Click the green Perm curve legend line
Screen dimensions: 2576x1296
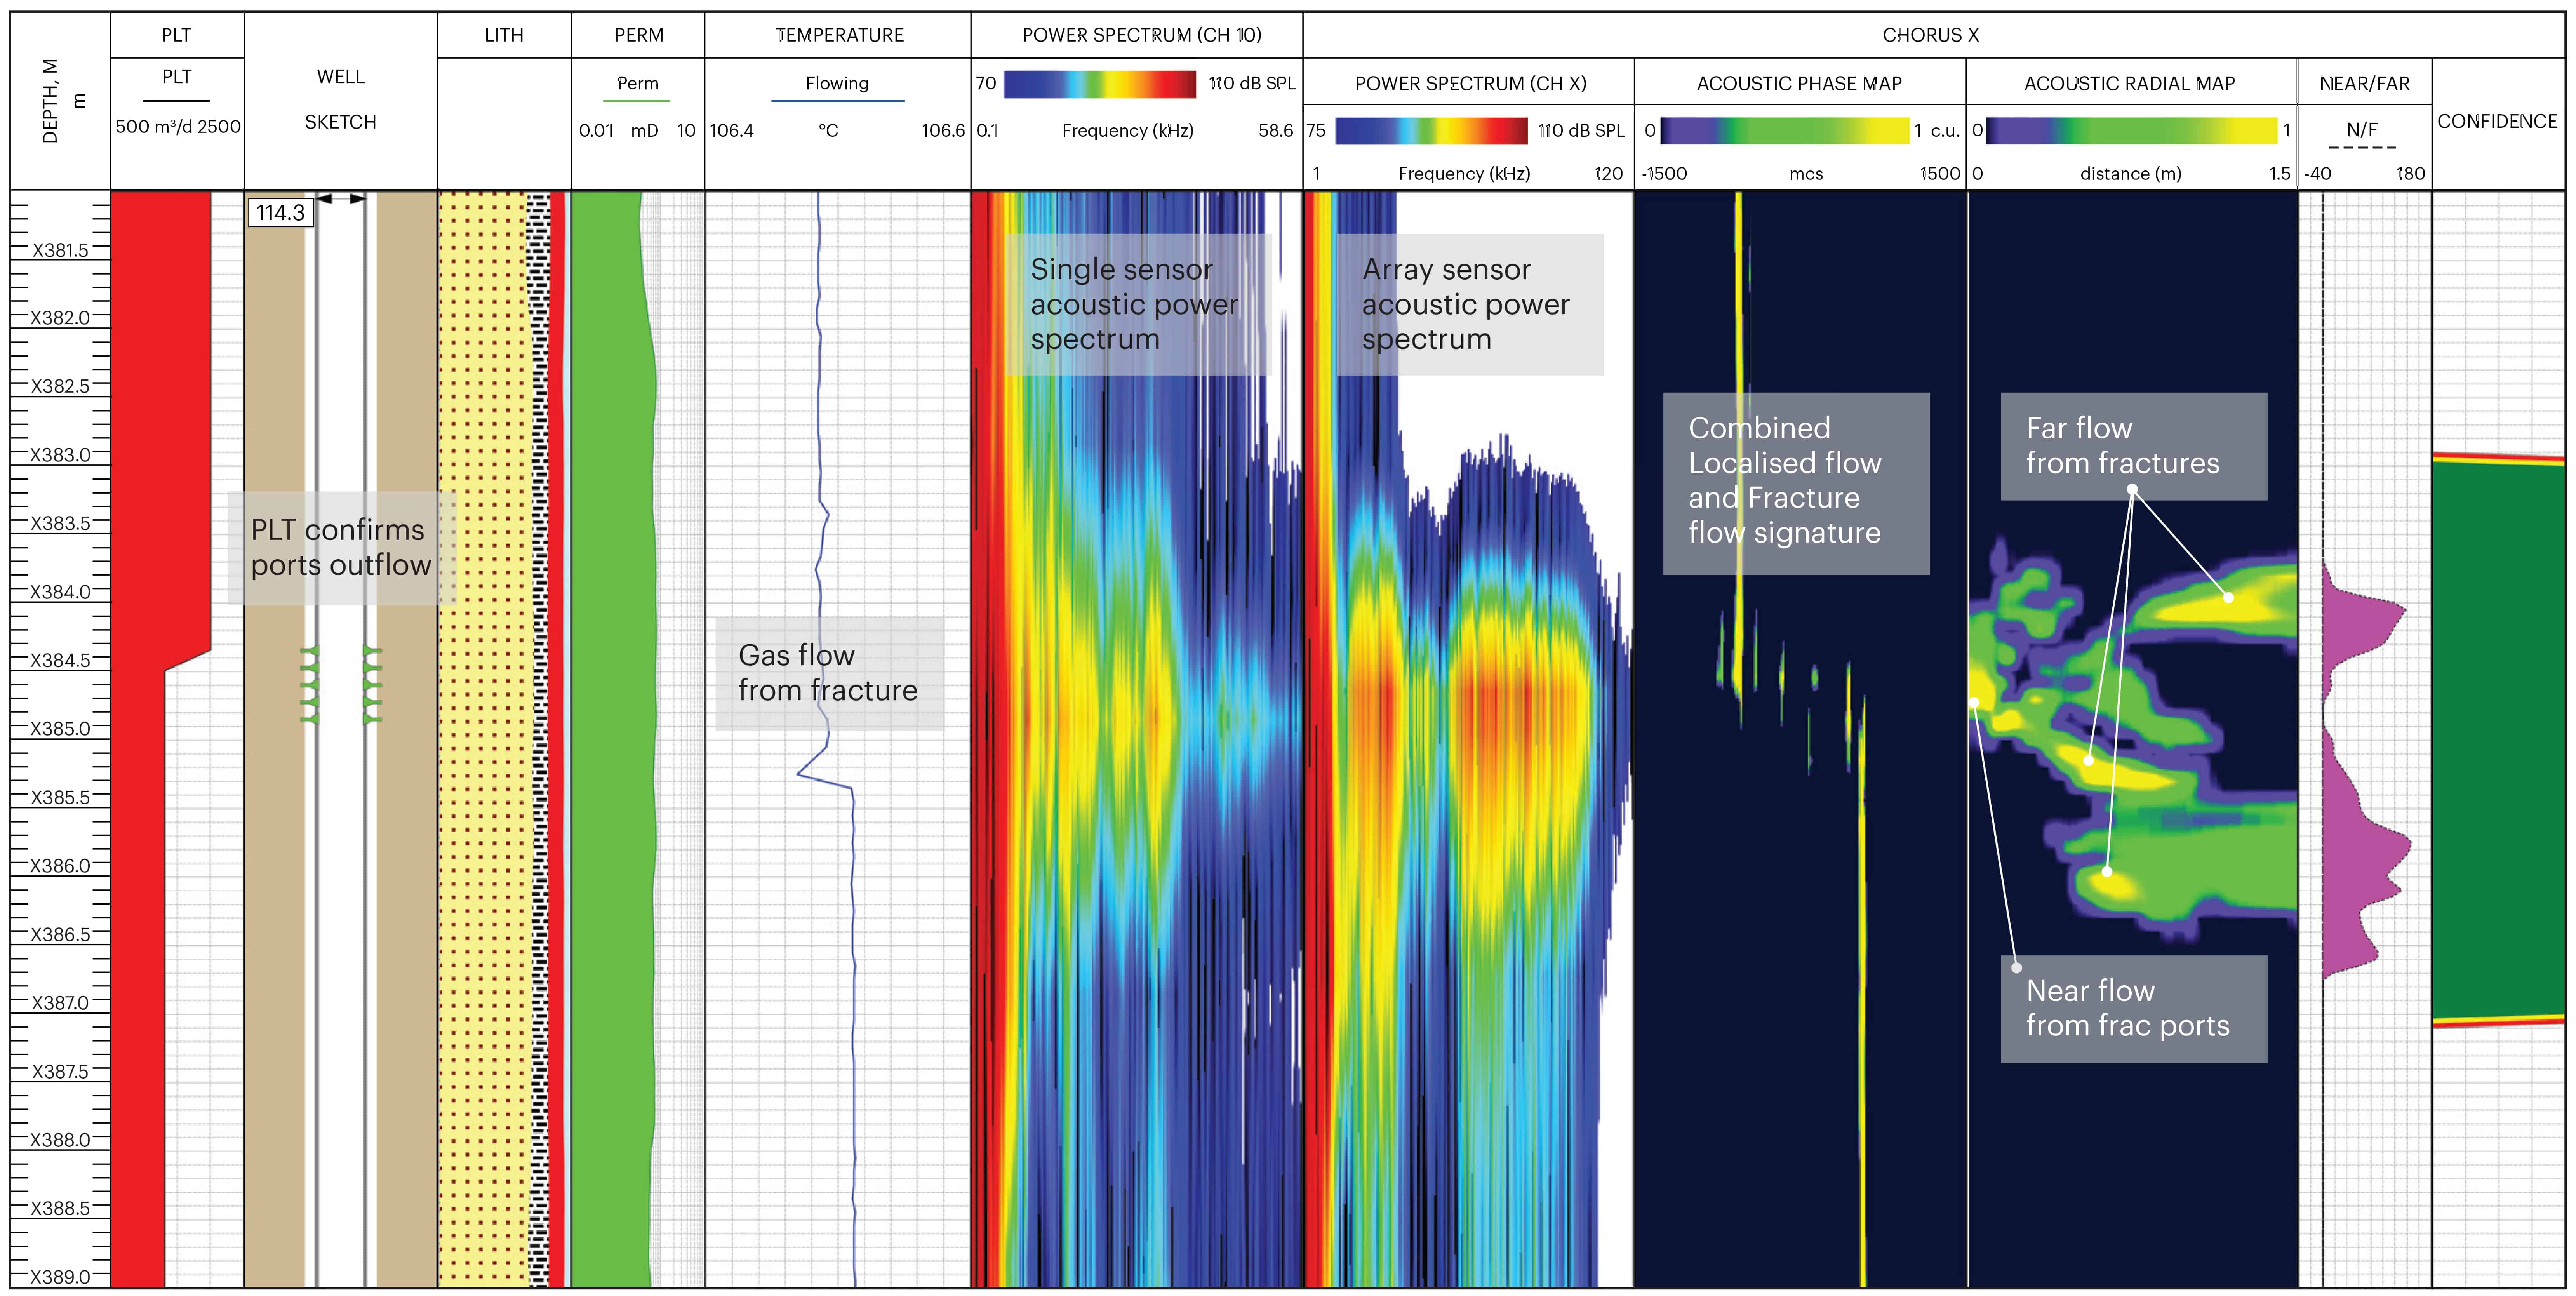tap(637, 101)
